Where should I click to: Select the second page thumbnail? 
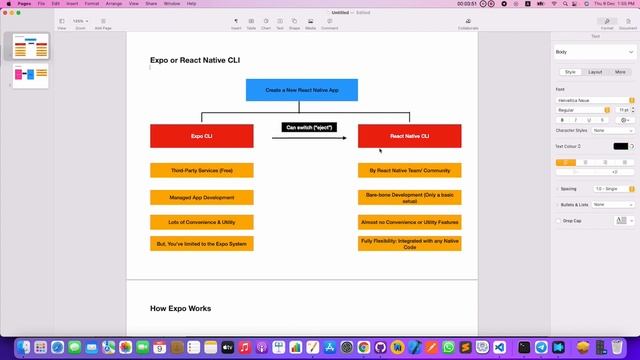coord(31,76)
